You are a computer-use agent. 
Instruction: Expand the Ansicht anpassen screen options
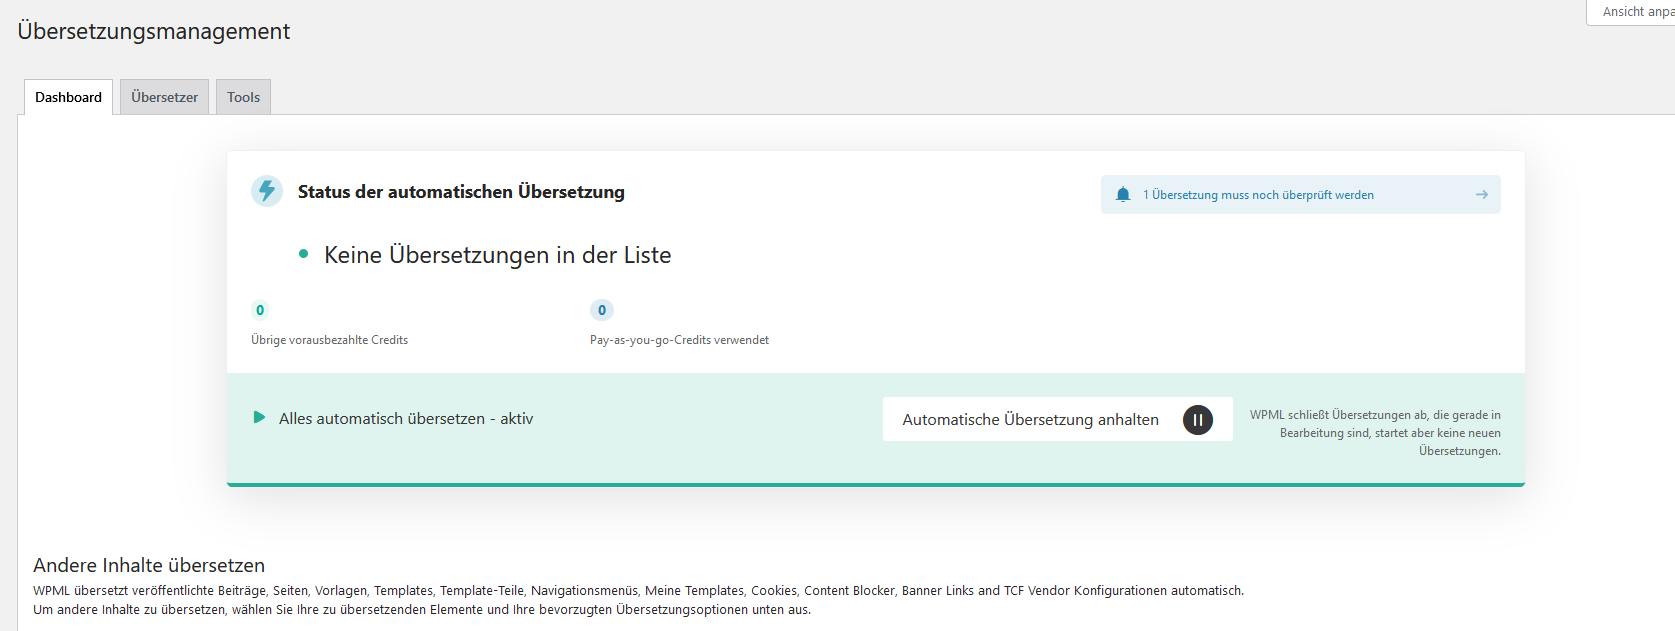(x=1635, y=12)
